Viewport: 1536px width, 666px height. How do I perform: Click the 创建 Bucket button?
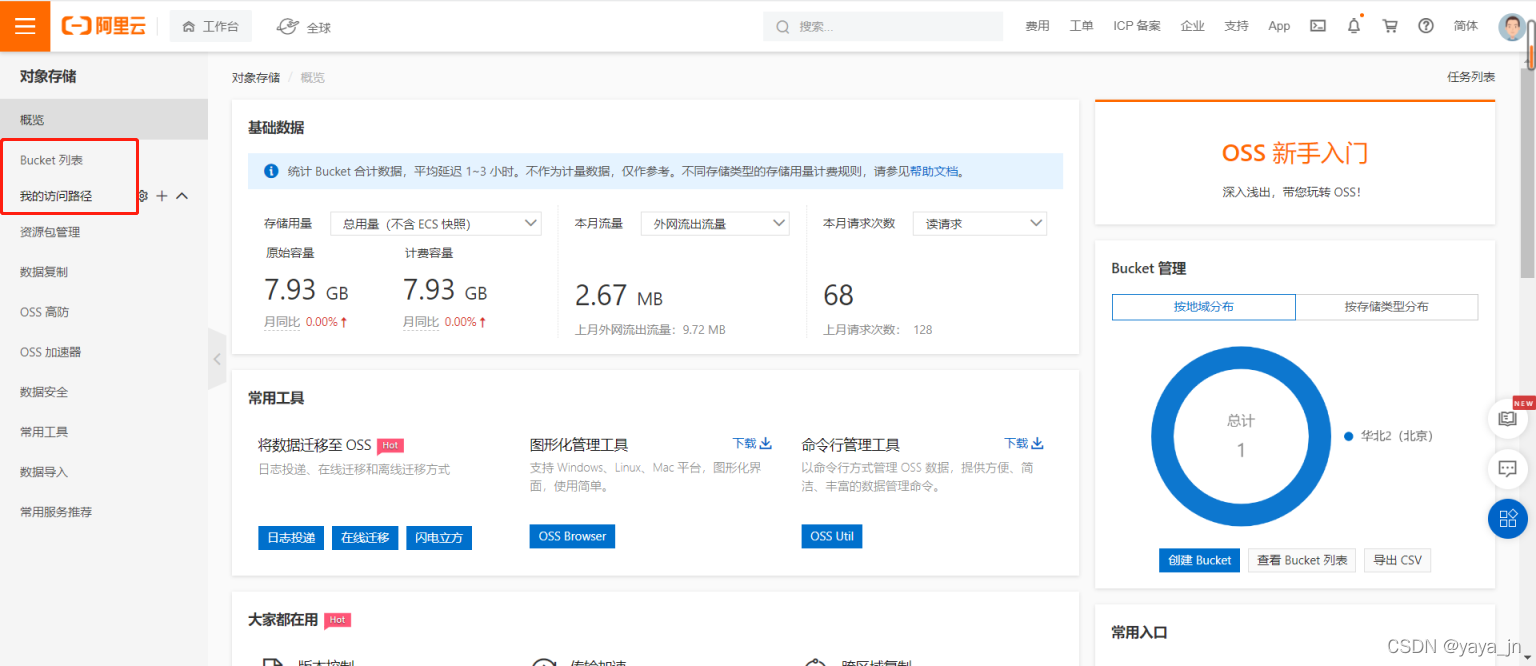(1200, 560)
